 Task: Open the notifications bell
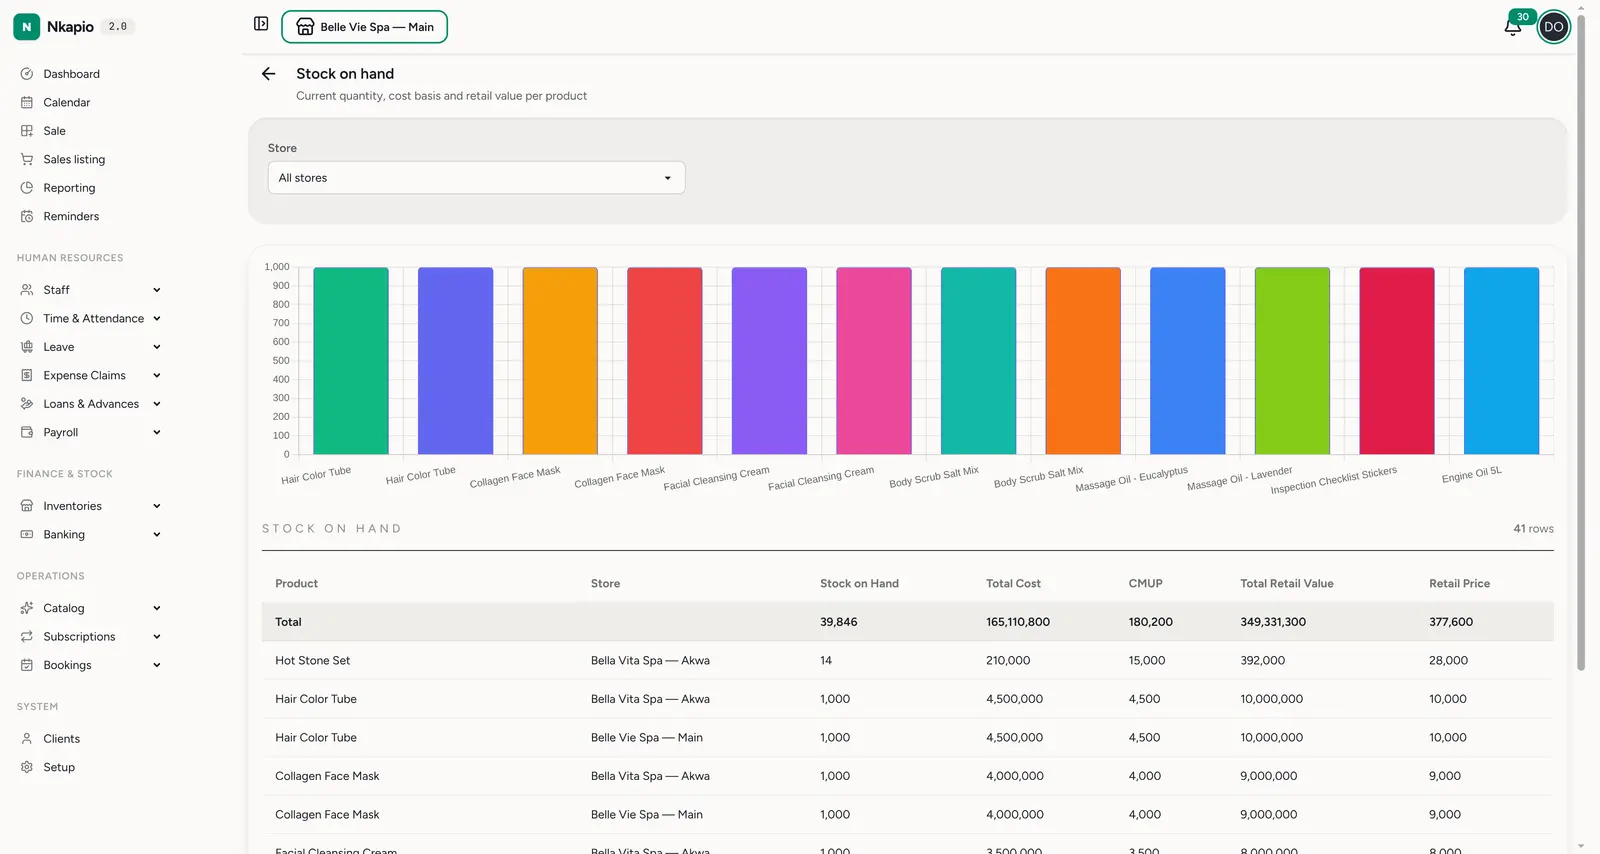pos(1513,27)
